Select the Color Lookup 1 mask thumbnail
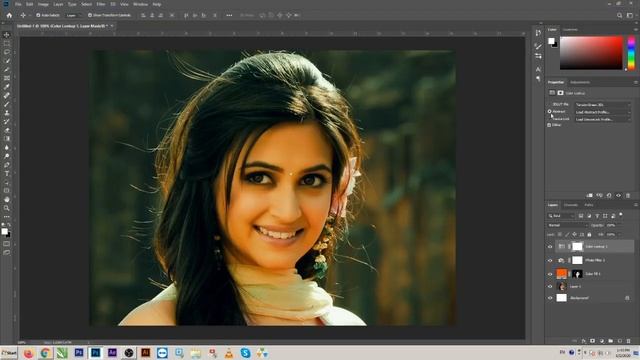 click(577, 247)
